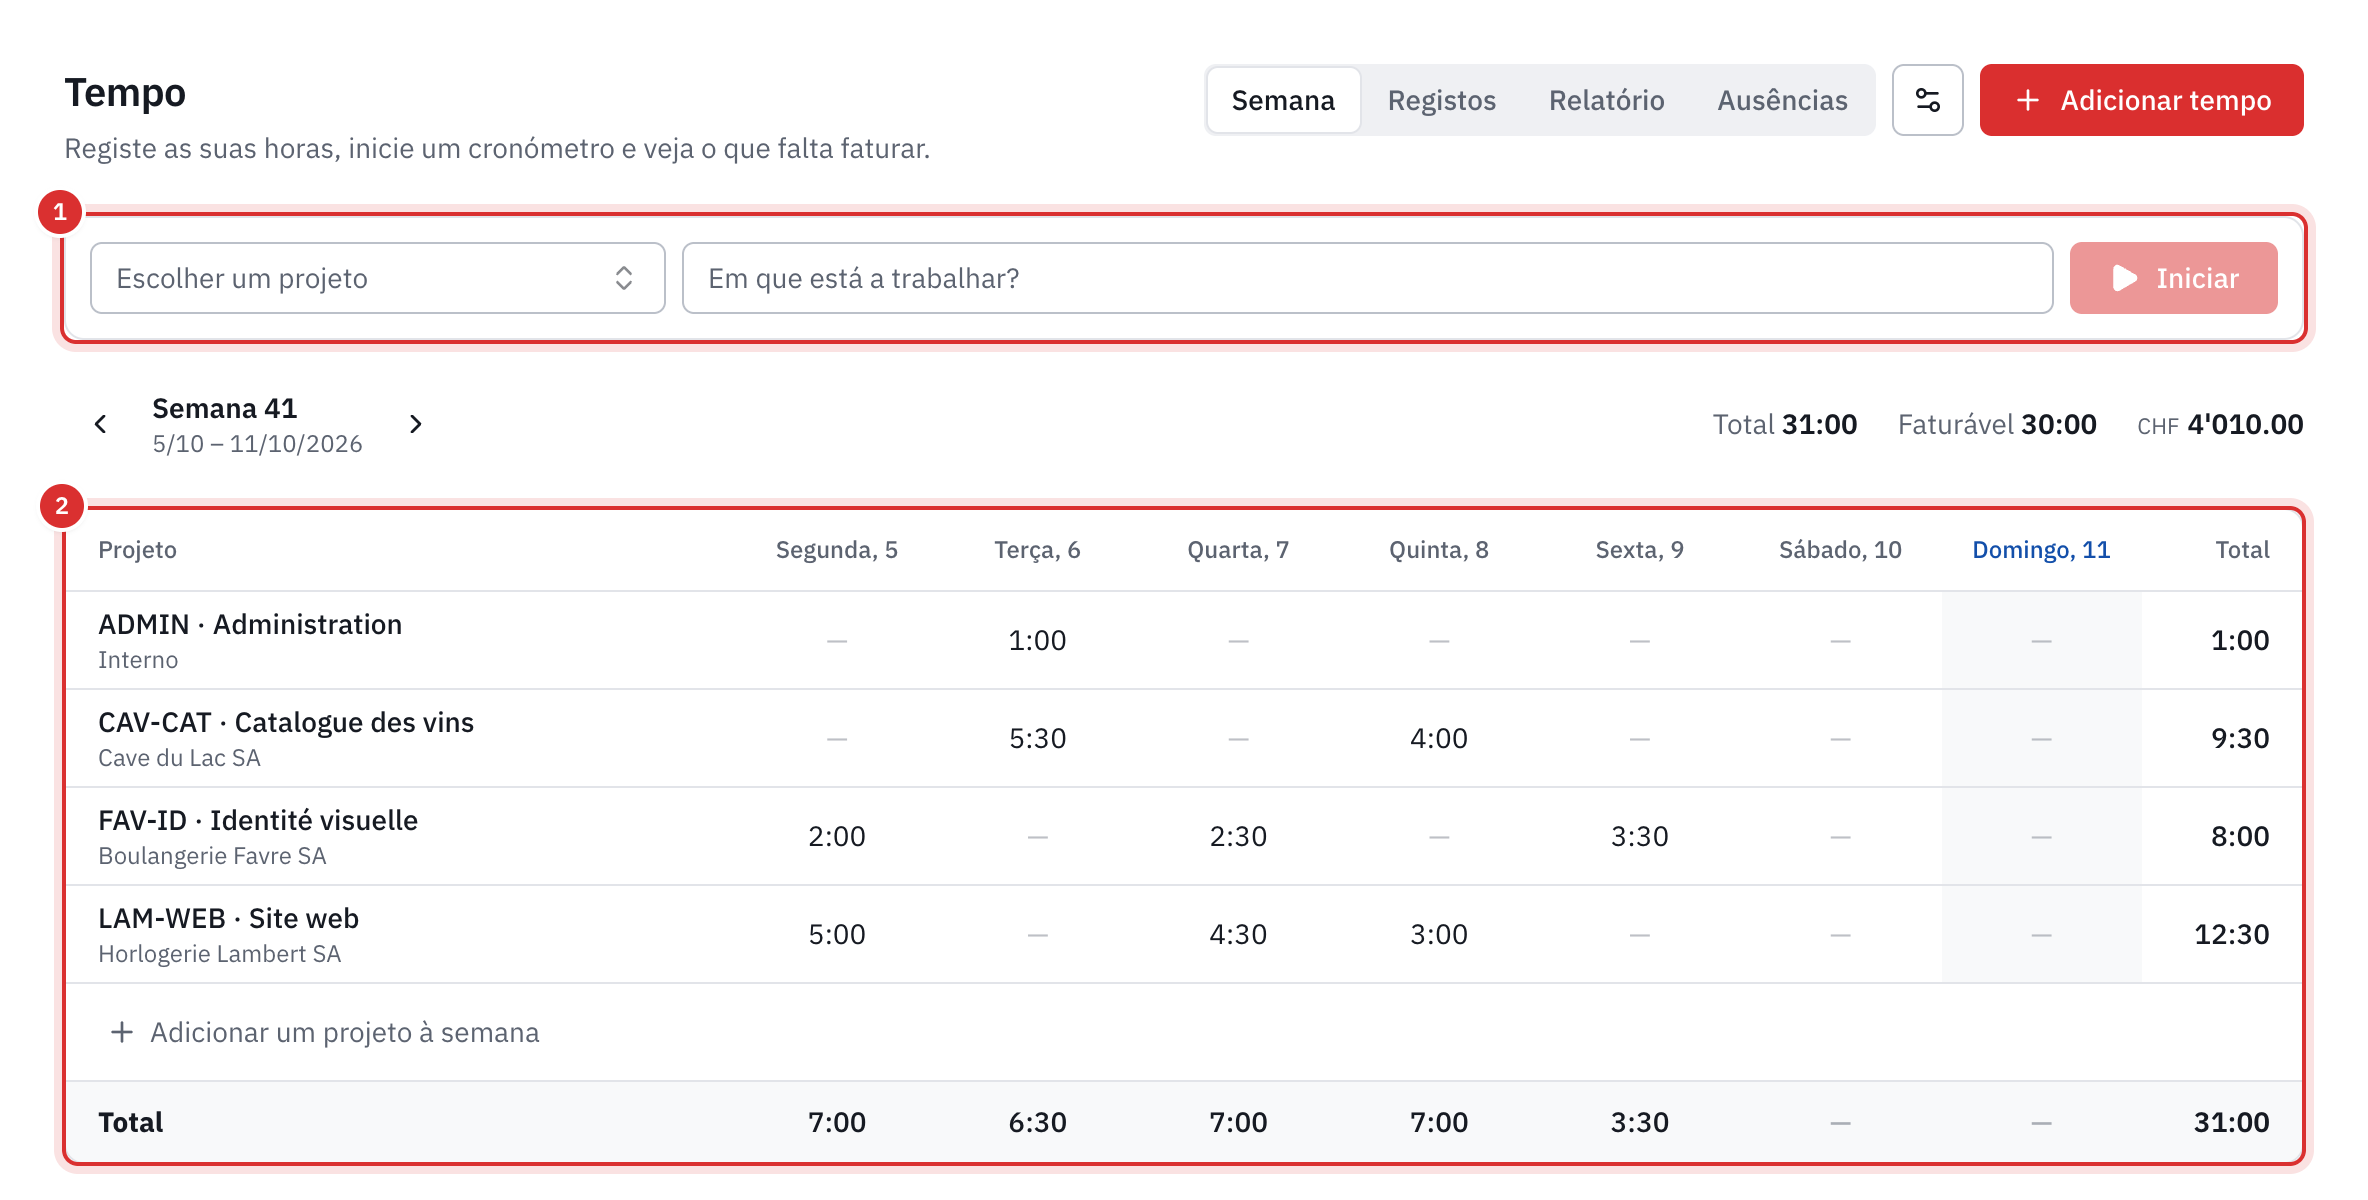Click the CHF 4'010.00 amount

(x=2219, y=425)
